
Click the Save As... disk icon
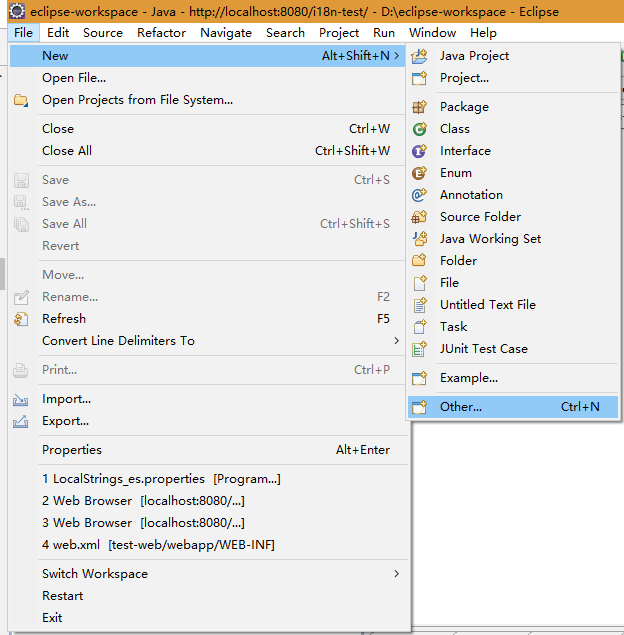[x=21, y=202]
